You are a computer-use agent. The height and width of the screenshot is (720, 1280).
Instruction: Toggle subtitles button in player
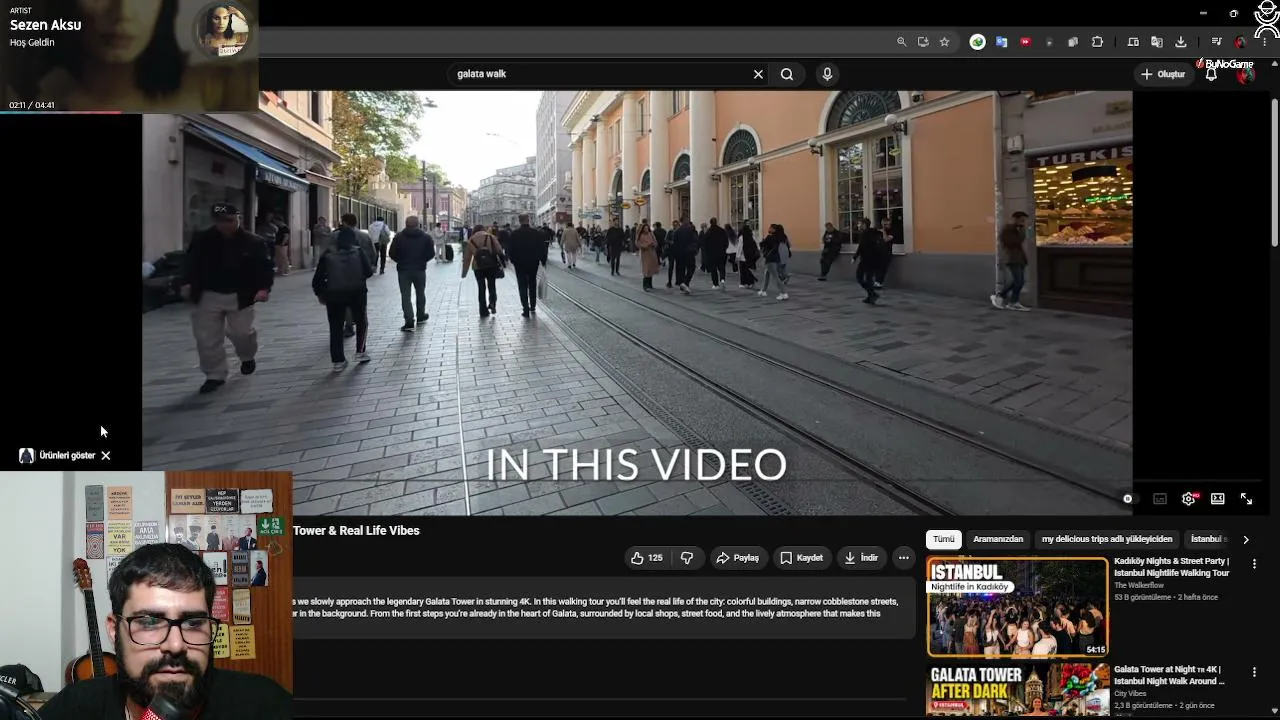(x=1160, y=499)
